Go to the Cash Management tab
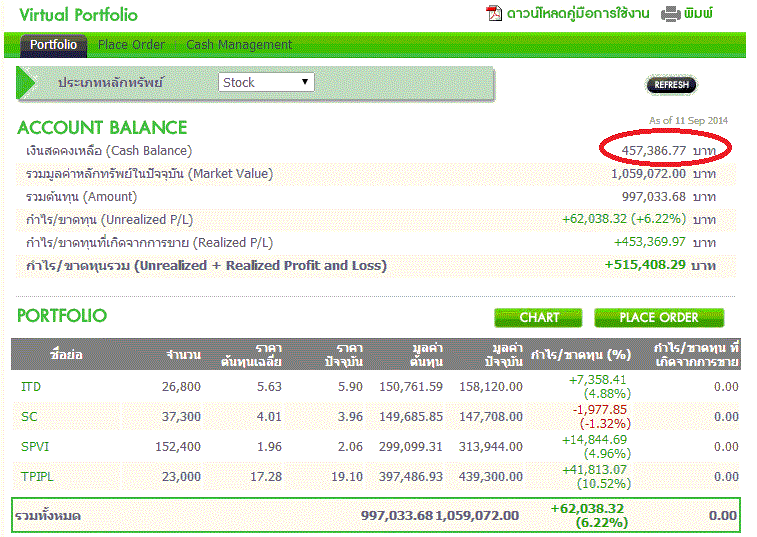Screen dimensions: 757x537 coord(239,45)
